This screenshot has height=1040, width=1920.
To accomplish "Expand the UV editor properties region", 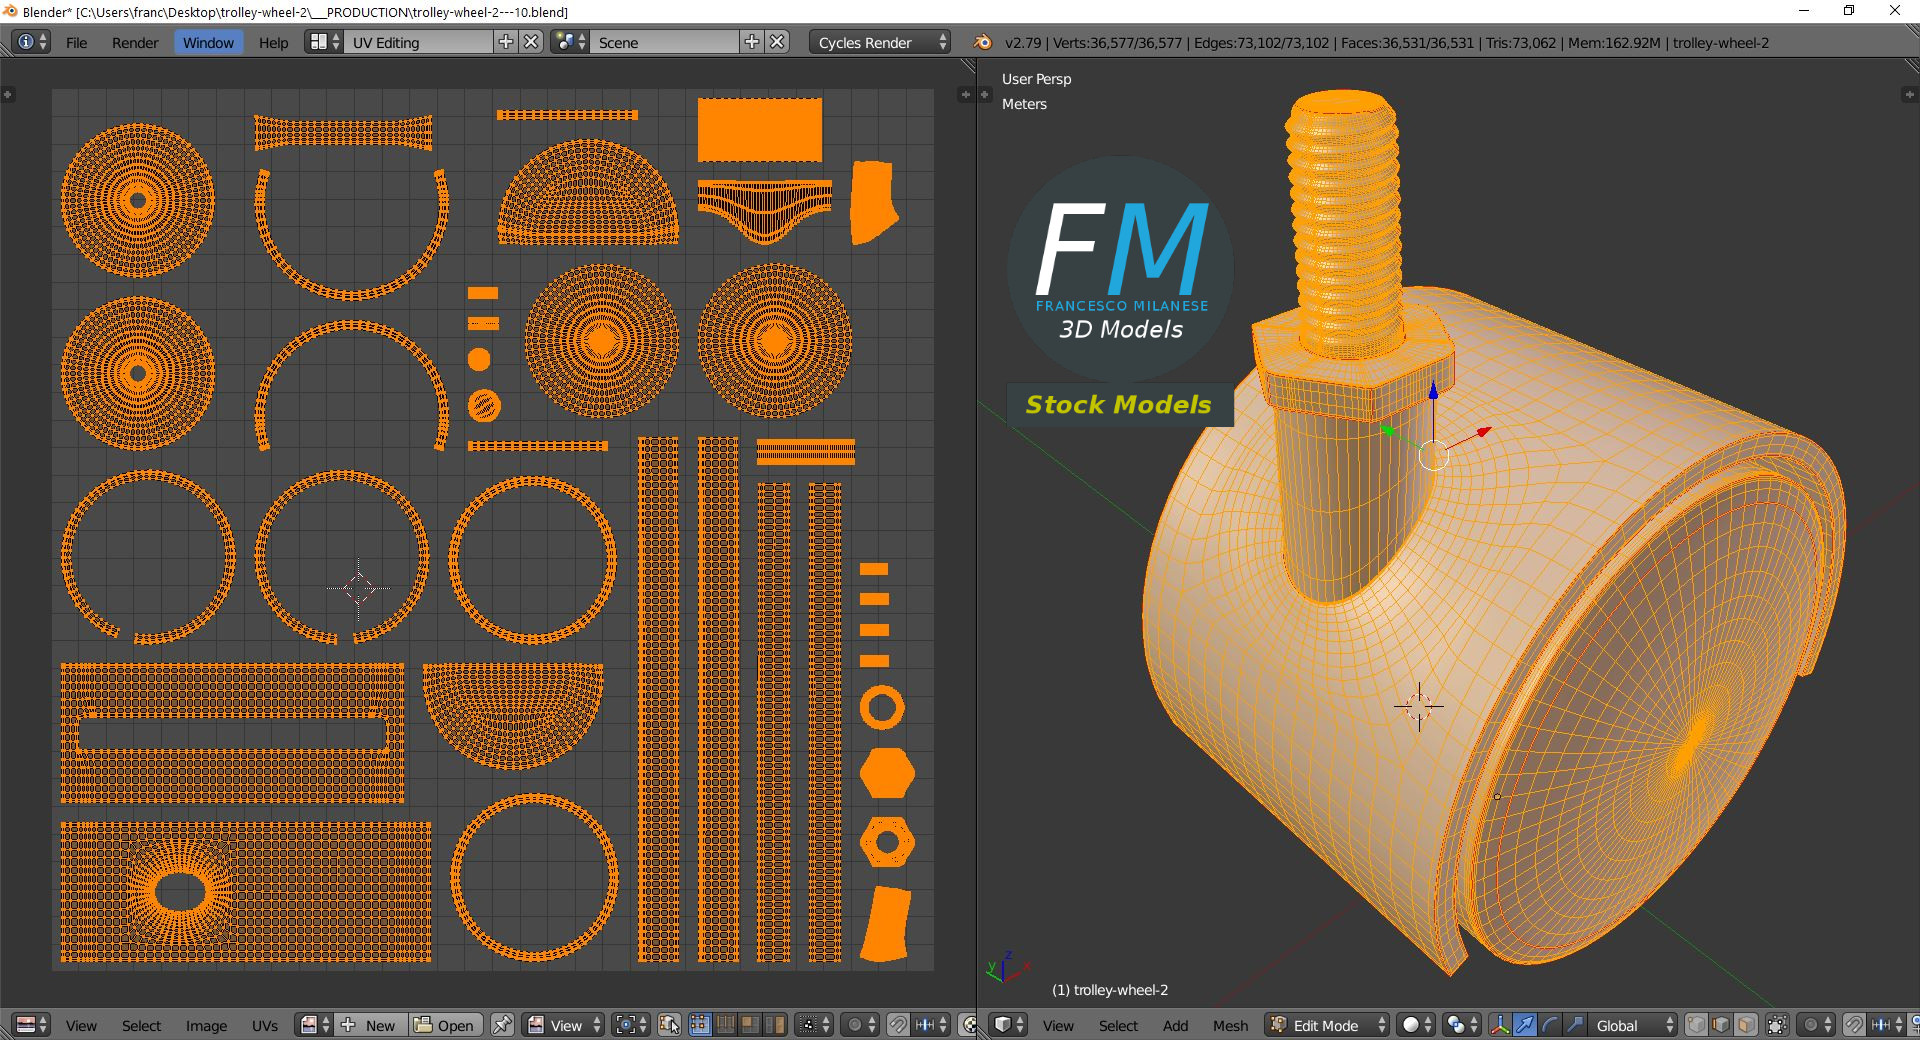I will (965, 94).
